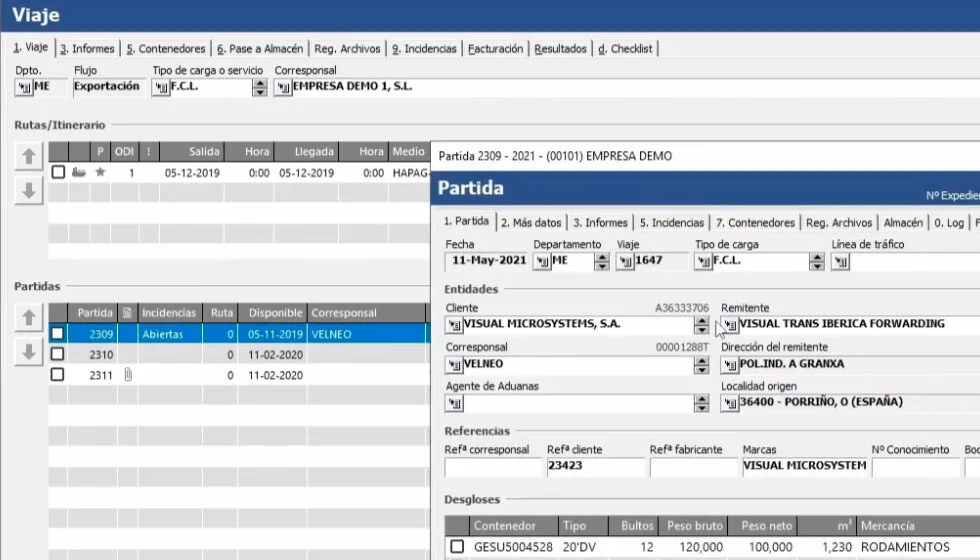Click star icon in route row
This screenshot has height=560, width=980.
tap(100, 172)
